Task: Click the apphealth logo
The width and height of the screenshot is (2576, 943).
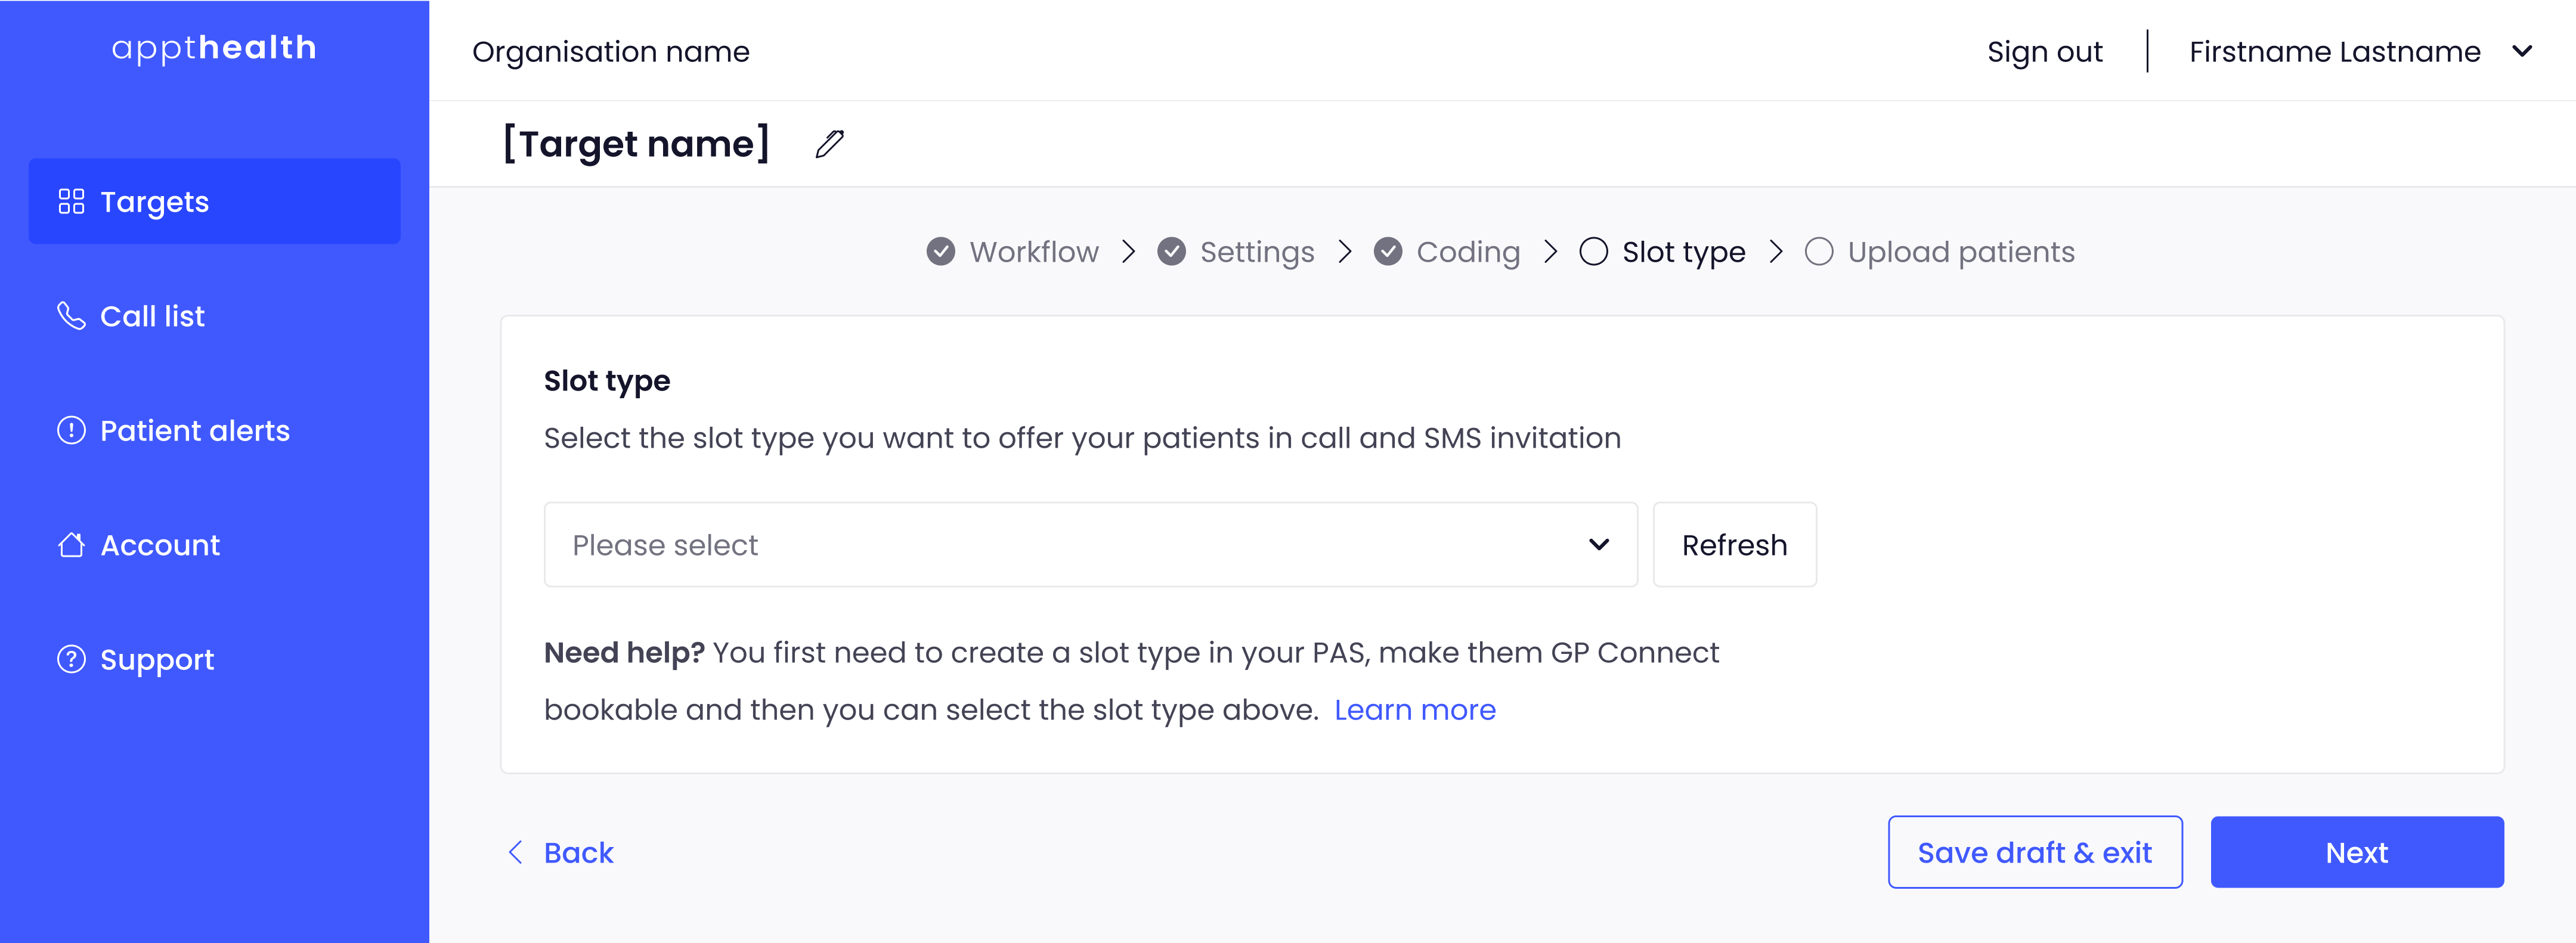Action: (x=214, y=48)
